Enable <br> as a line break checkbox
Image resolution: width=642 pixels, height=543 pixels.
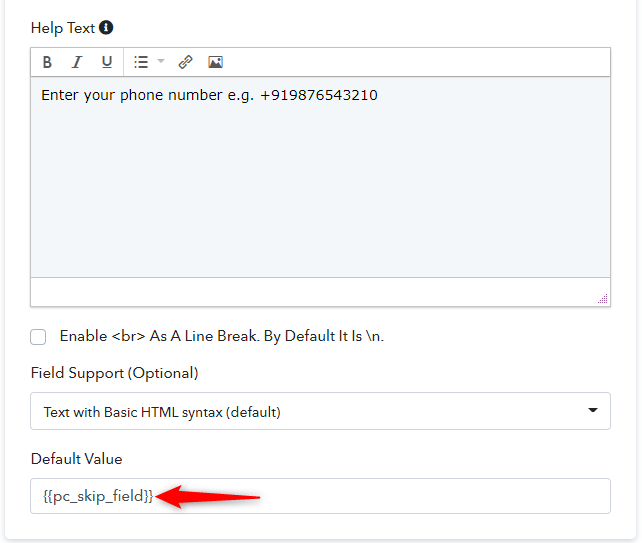[x=38, y=337]
